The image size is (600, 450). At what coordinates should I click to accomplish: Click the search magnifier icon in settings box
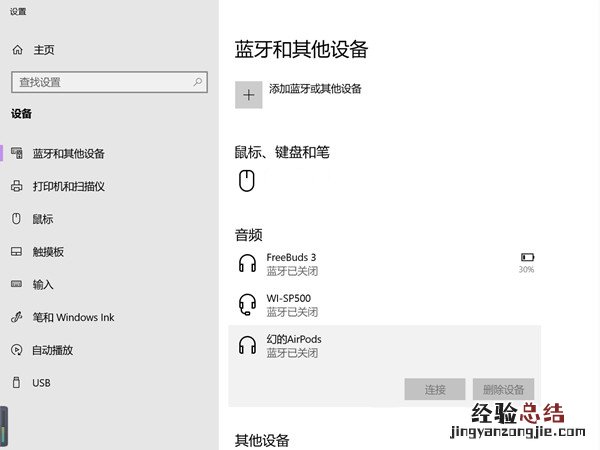tap(198, 82)
